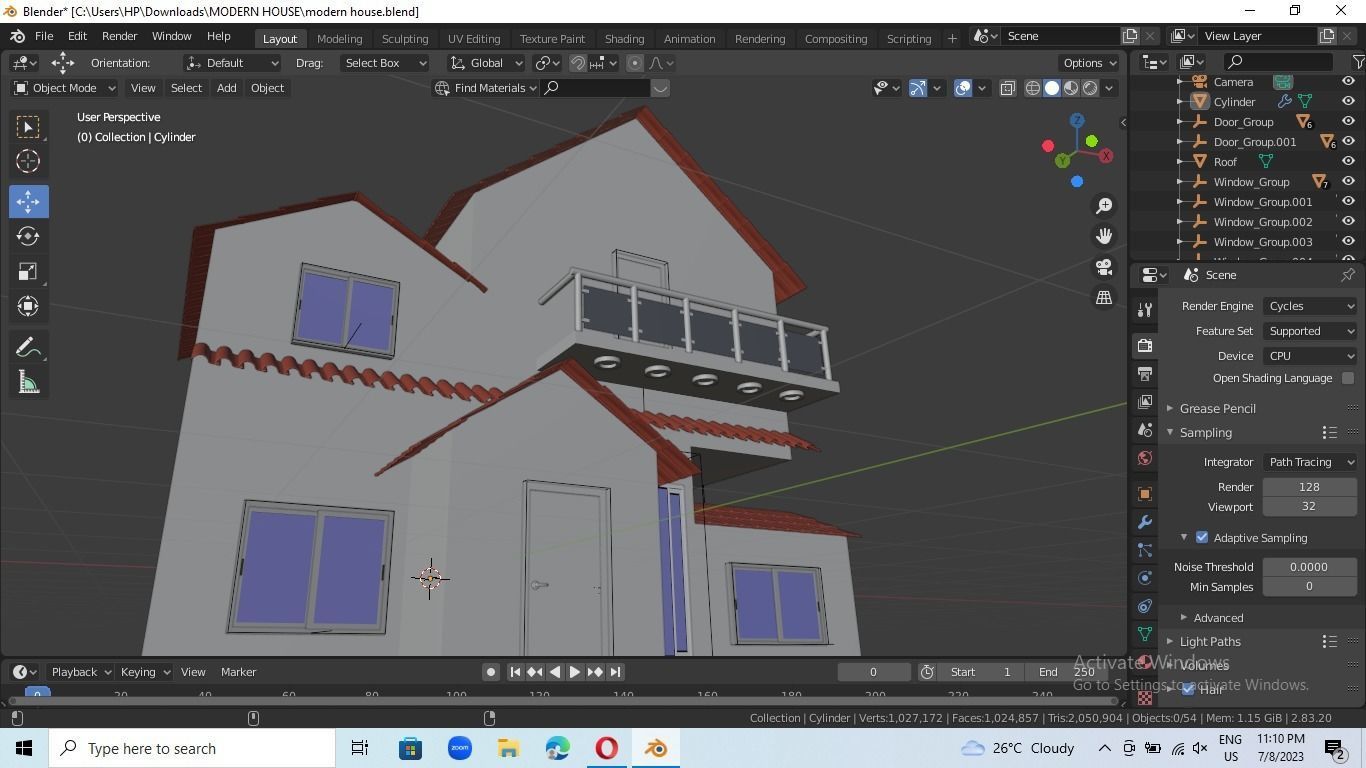Select the Scale tool
1366x768 pixels.
pos(28,271)
